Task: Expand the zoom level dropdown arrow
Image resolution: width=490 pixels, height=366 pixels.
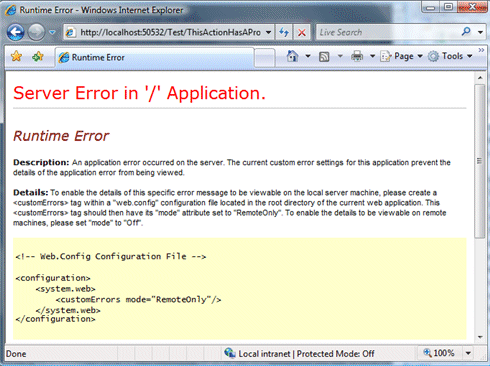Action: pos(468,353)
